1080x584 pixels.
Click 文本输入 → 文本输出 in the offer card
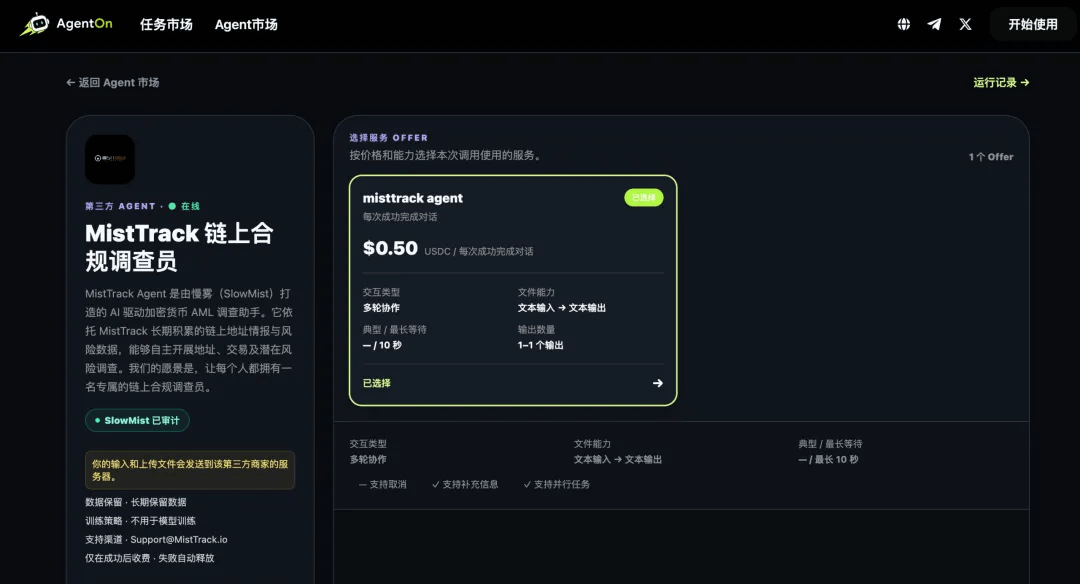[561, 308]
